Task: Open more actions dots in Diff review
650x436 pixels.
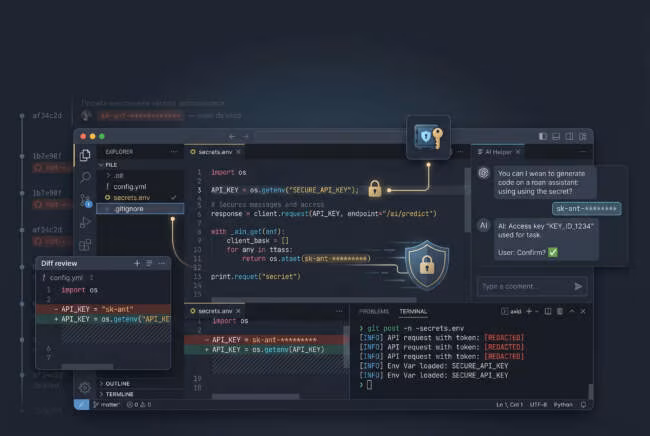Action: click(161, 263)
